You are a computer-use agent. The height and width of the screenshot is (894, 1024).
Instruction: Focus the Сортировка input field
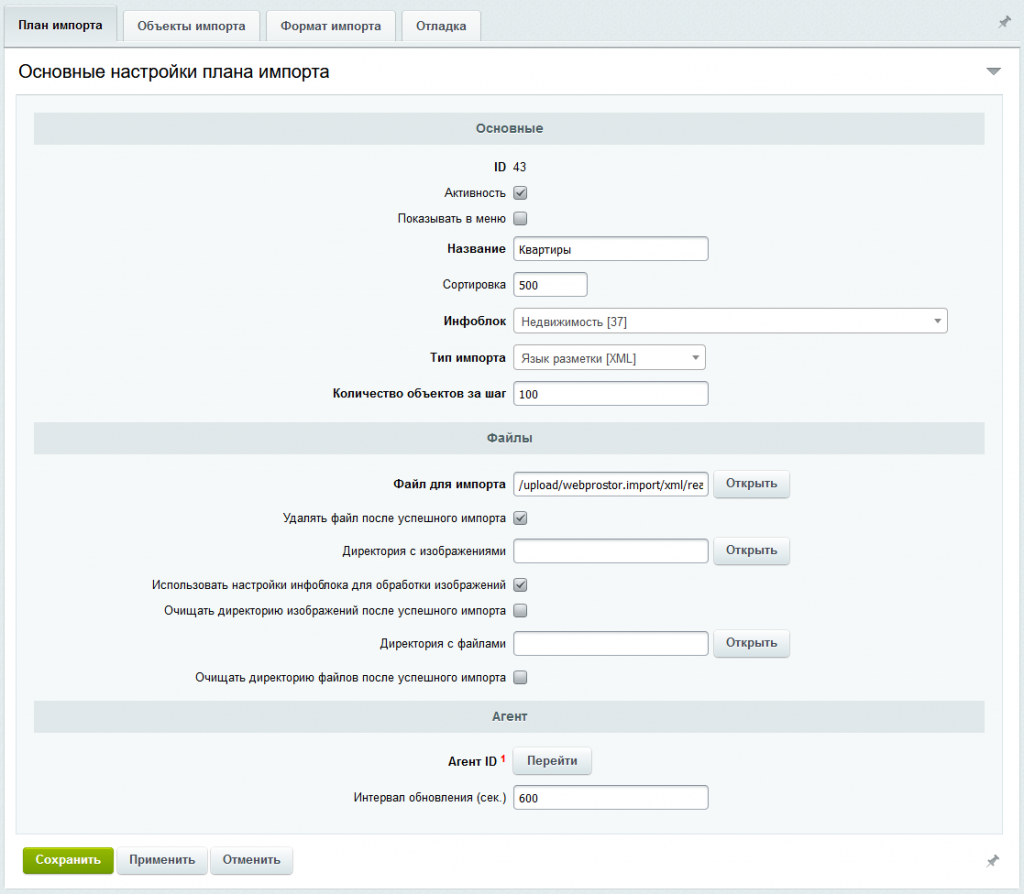tap(550, 285)
